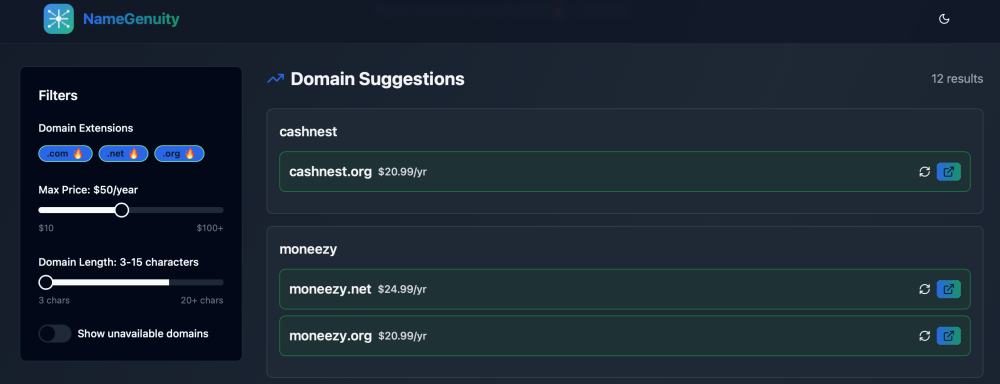Viewport: 1000px width, 384px height.
Task: Click the NameGenuity logo icon
Action: click(x=59, y=19)
